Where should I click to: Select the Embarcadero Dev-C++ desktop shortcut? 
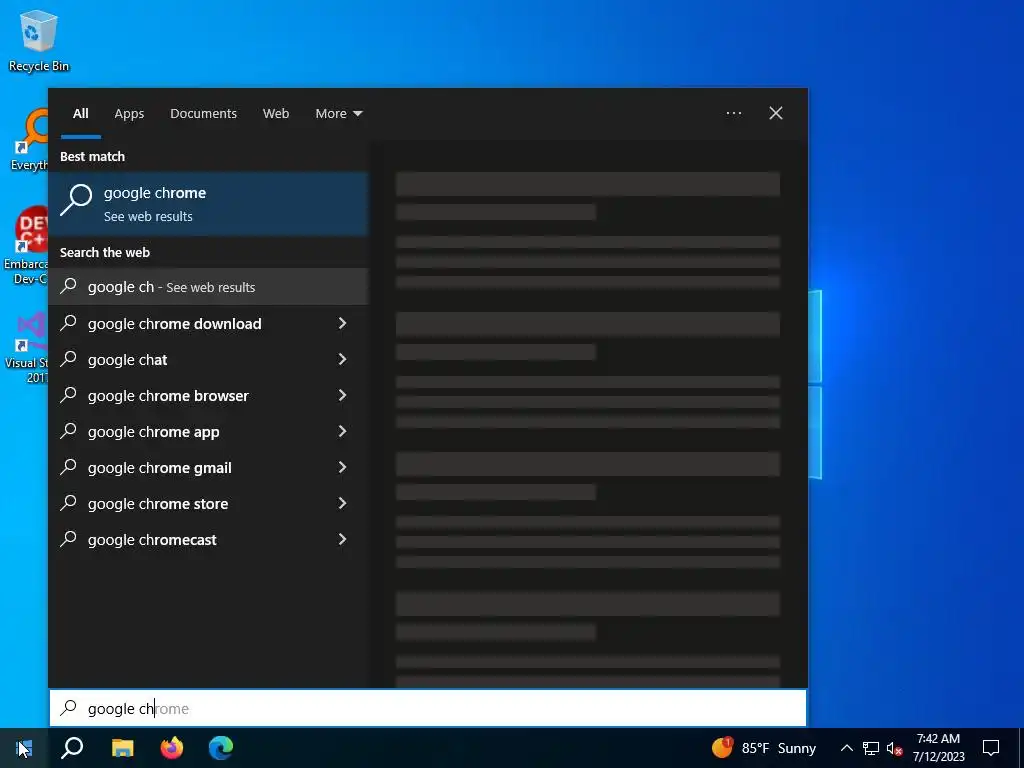pyautogui.click(x=26, y=246)
